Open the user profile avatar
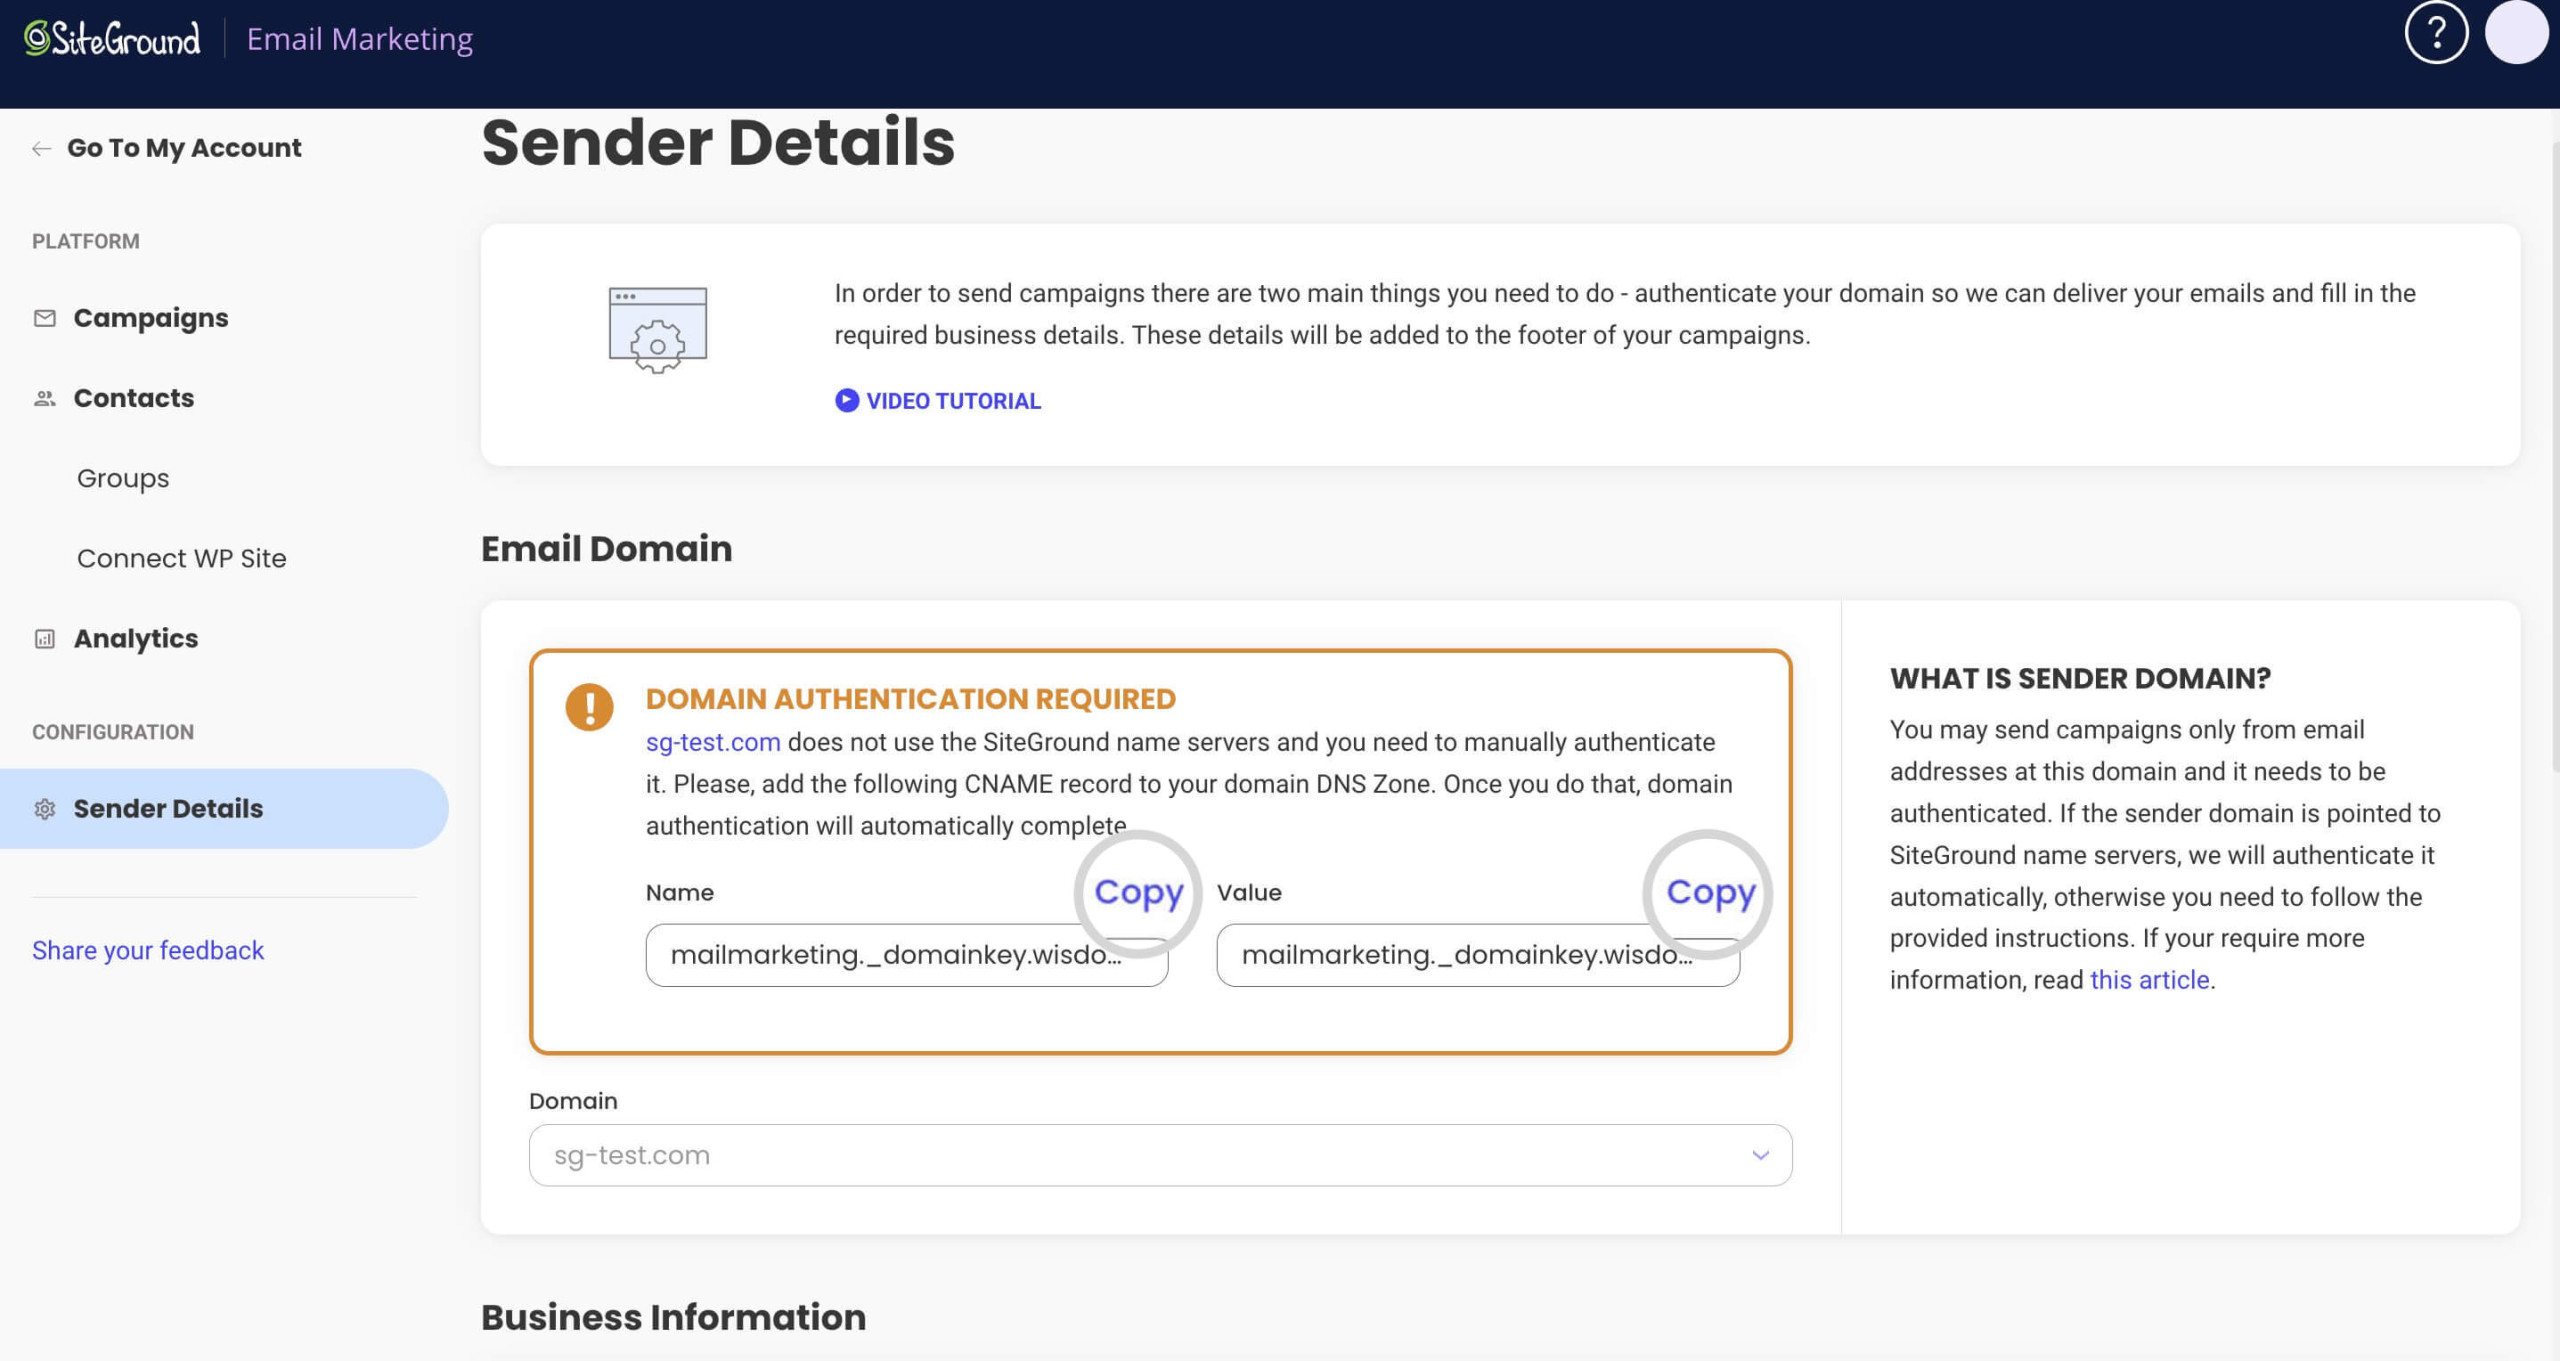Screen dimensions: 2560x1361 coord(2516,33)
